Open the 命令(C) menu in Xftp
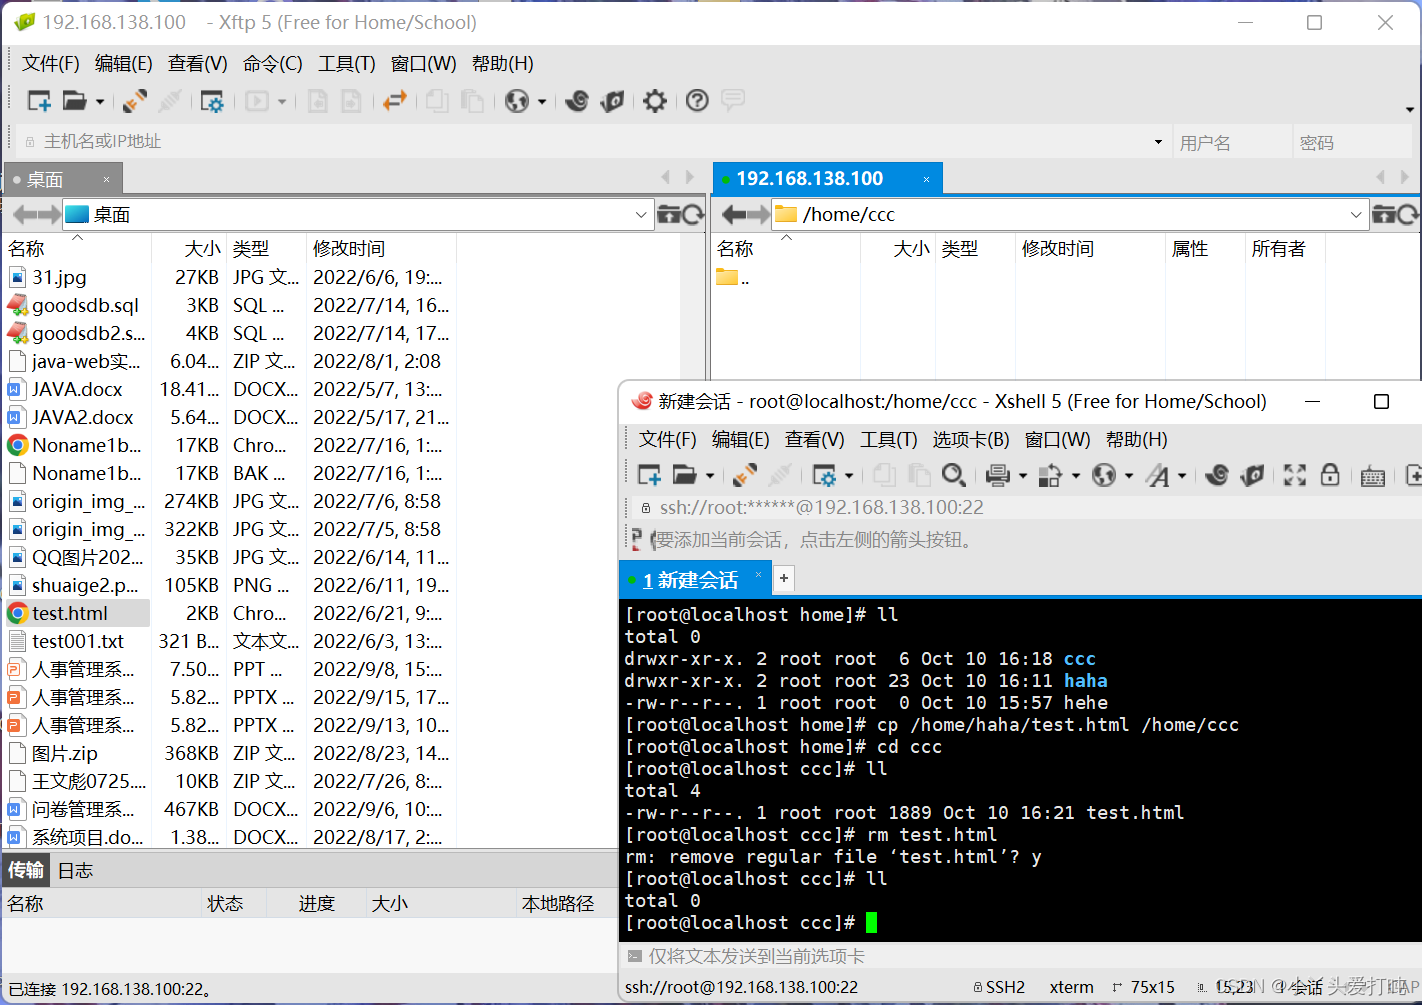Viewport: 1422px width, 1005px height. coord(273,63)
